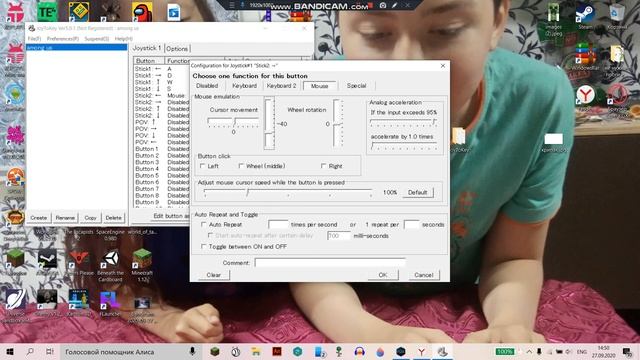640x360 pixels.
Task: Show hidden tray icons chevron
Action: tap(529, 351)
